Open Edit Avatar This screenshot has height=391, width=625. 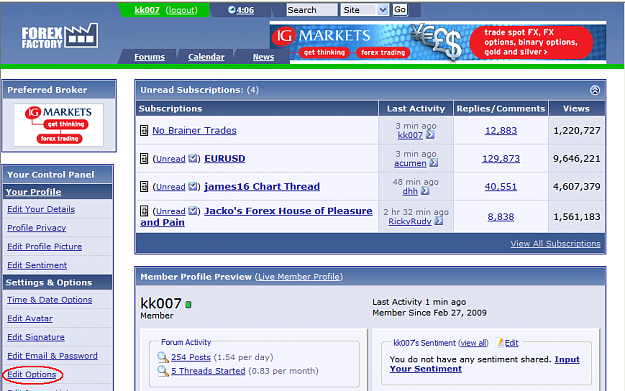30,318
